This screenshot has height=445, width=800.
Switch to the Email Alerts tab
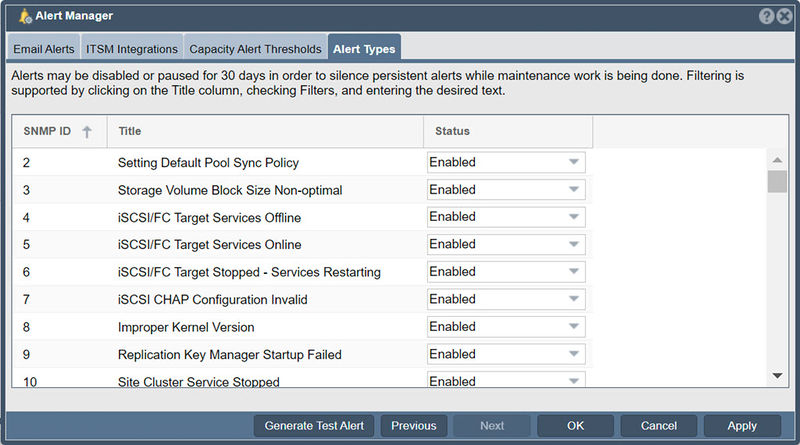(43, 49)
